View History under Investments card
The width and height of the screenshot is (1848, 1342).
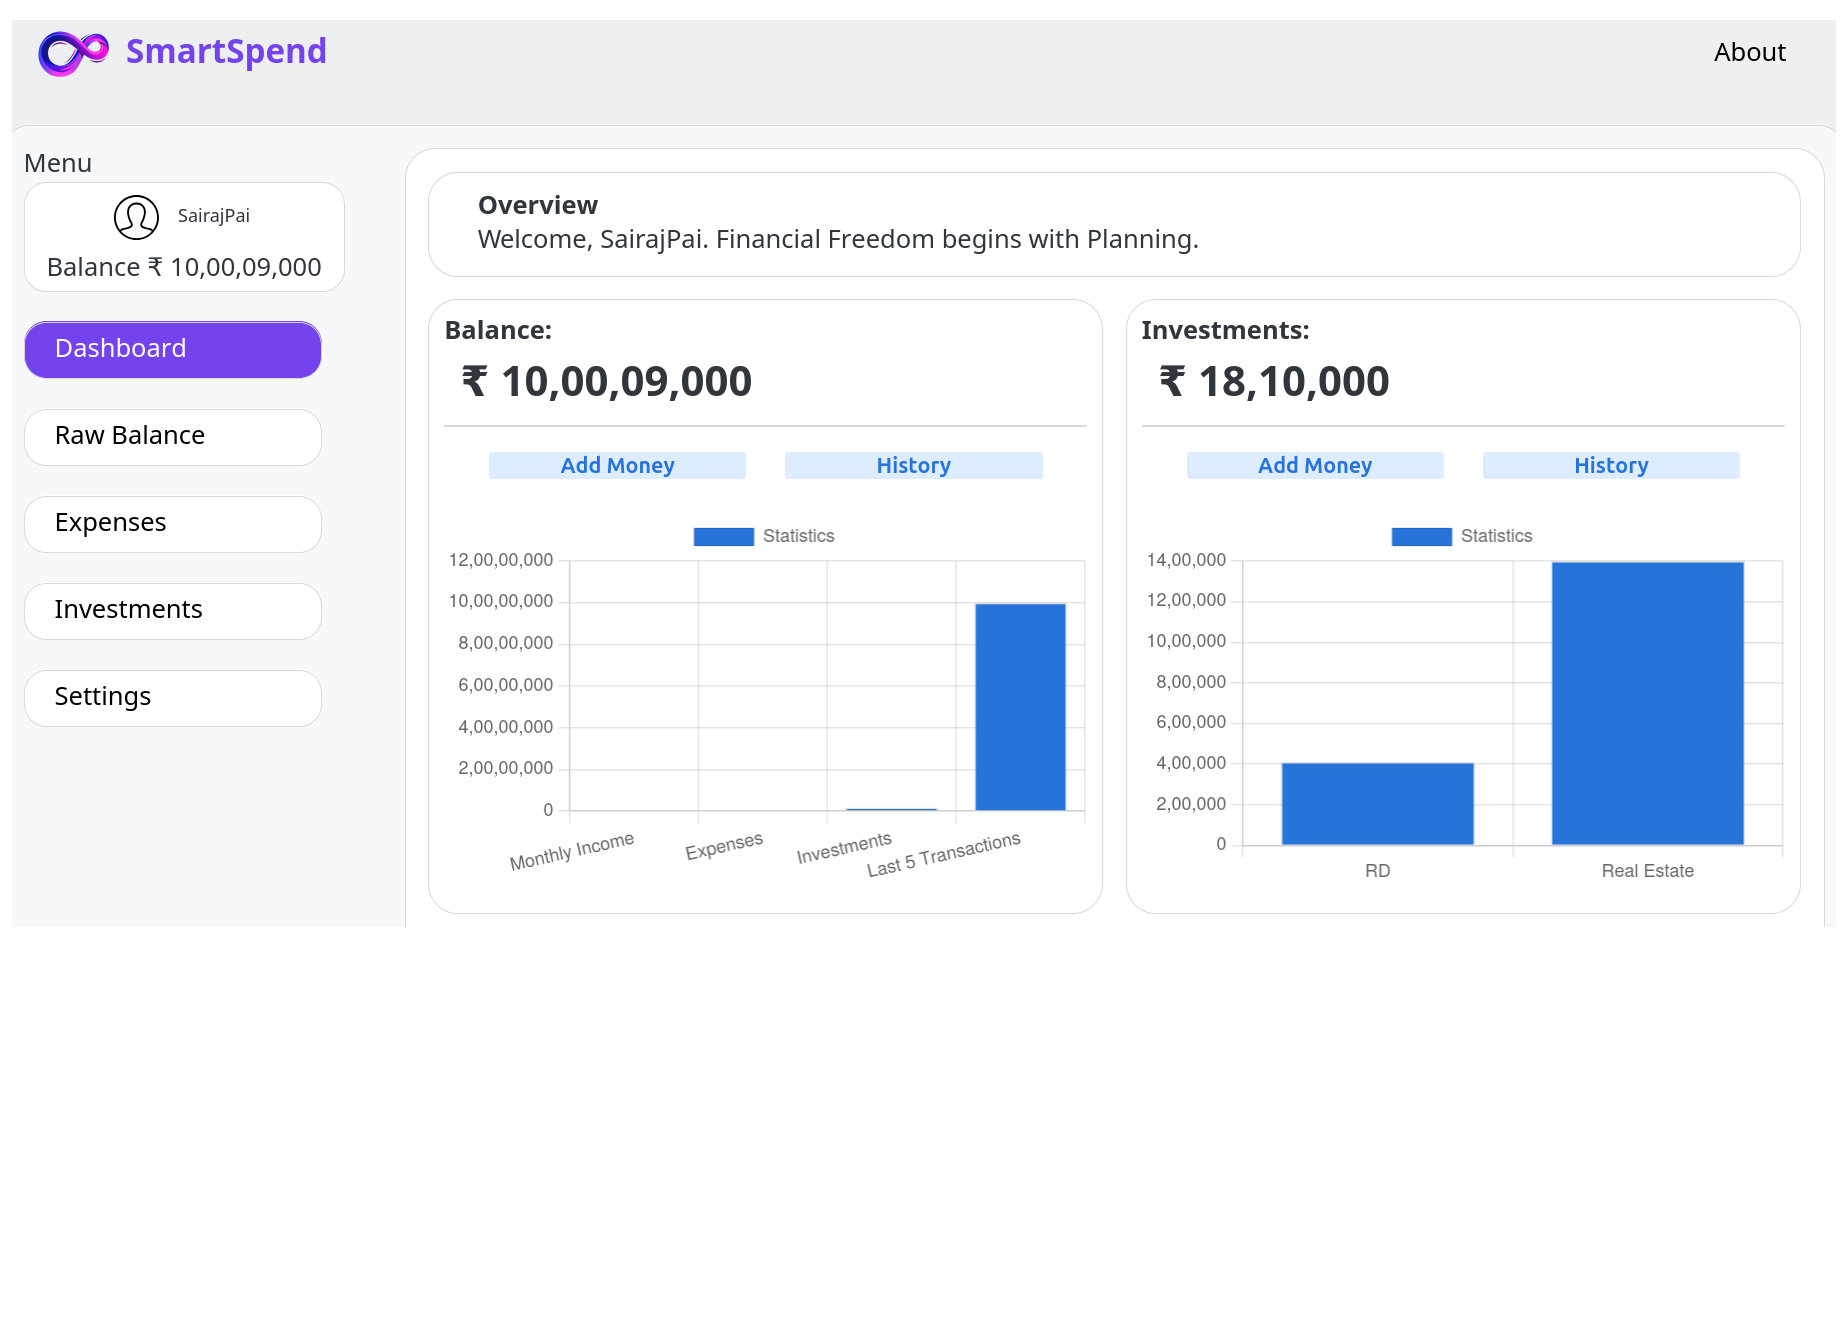point(1611,466)
